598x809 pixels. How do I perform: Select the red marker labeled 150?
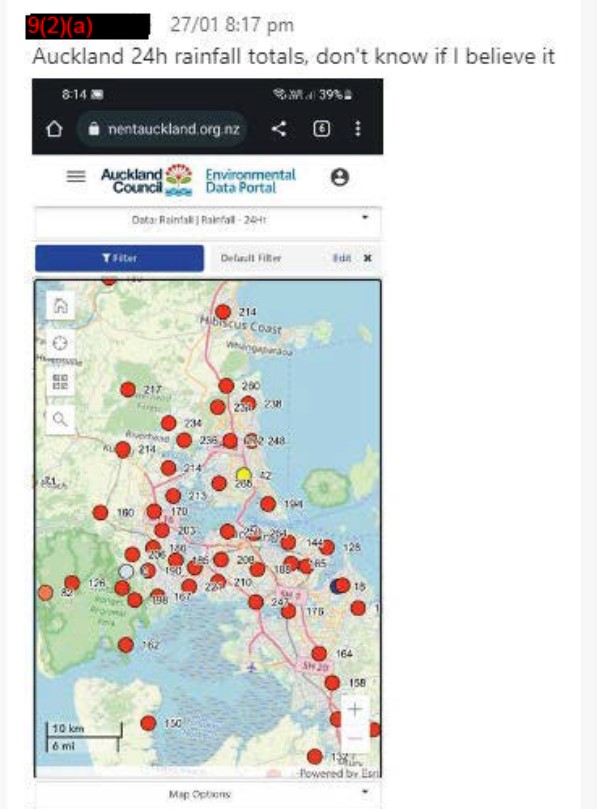coord(148,723)
